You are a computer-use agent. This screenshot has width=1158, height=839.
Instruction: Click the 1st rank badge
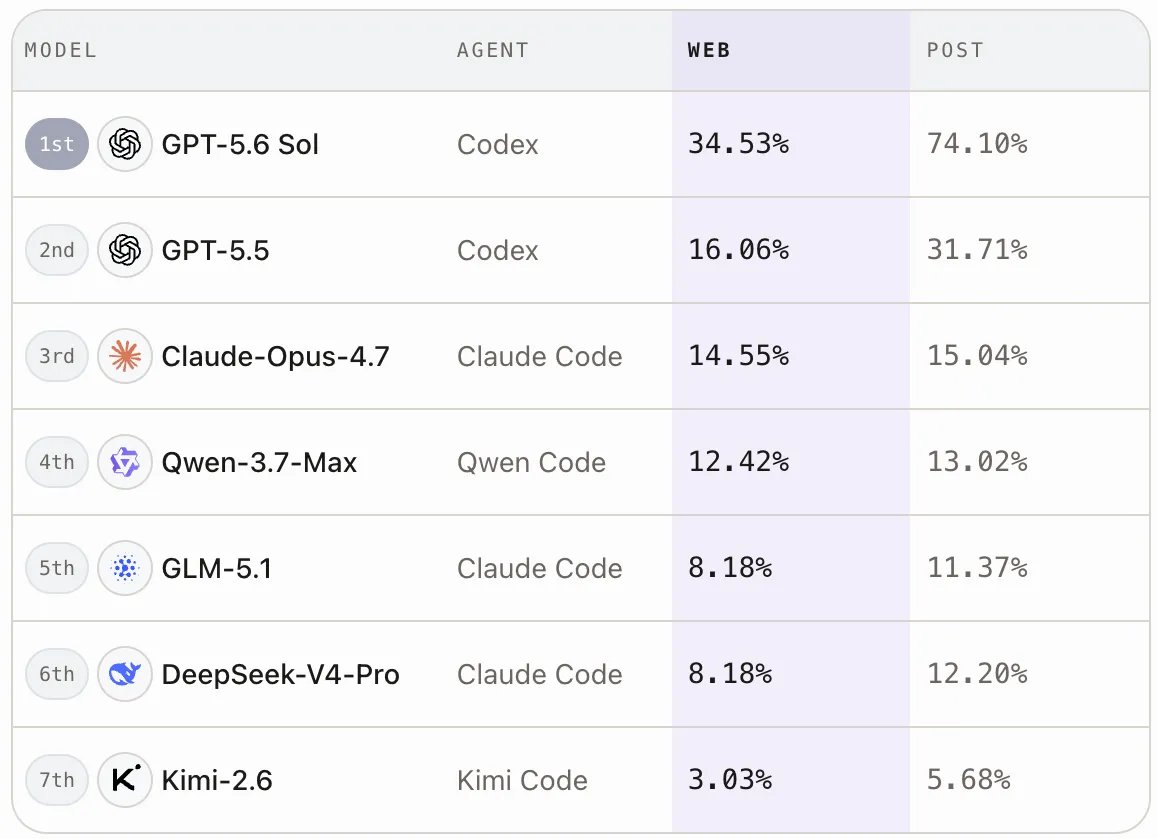(x=57, y=144)
